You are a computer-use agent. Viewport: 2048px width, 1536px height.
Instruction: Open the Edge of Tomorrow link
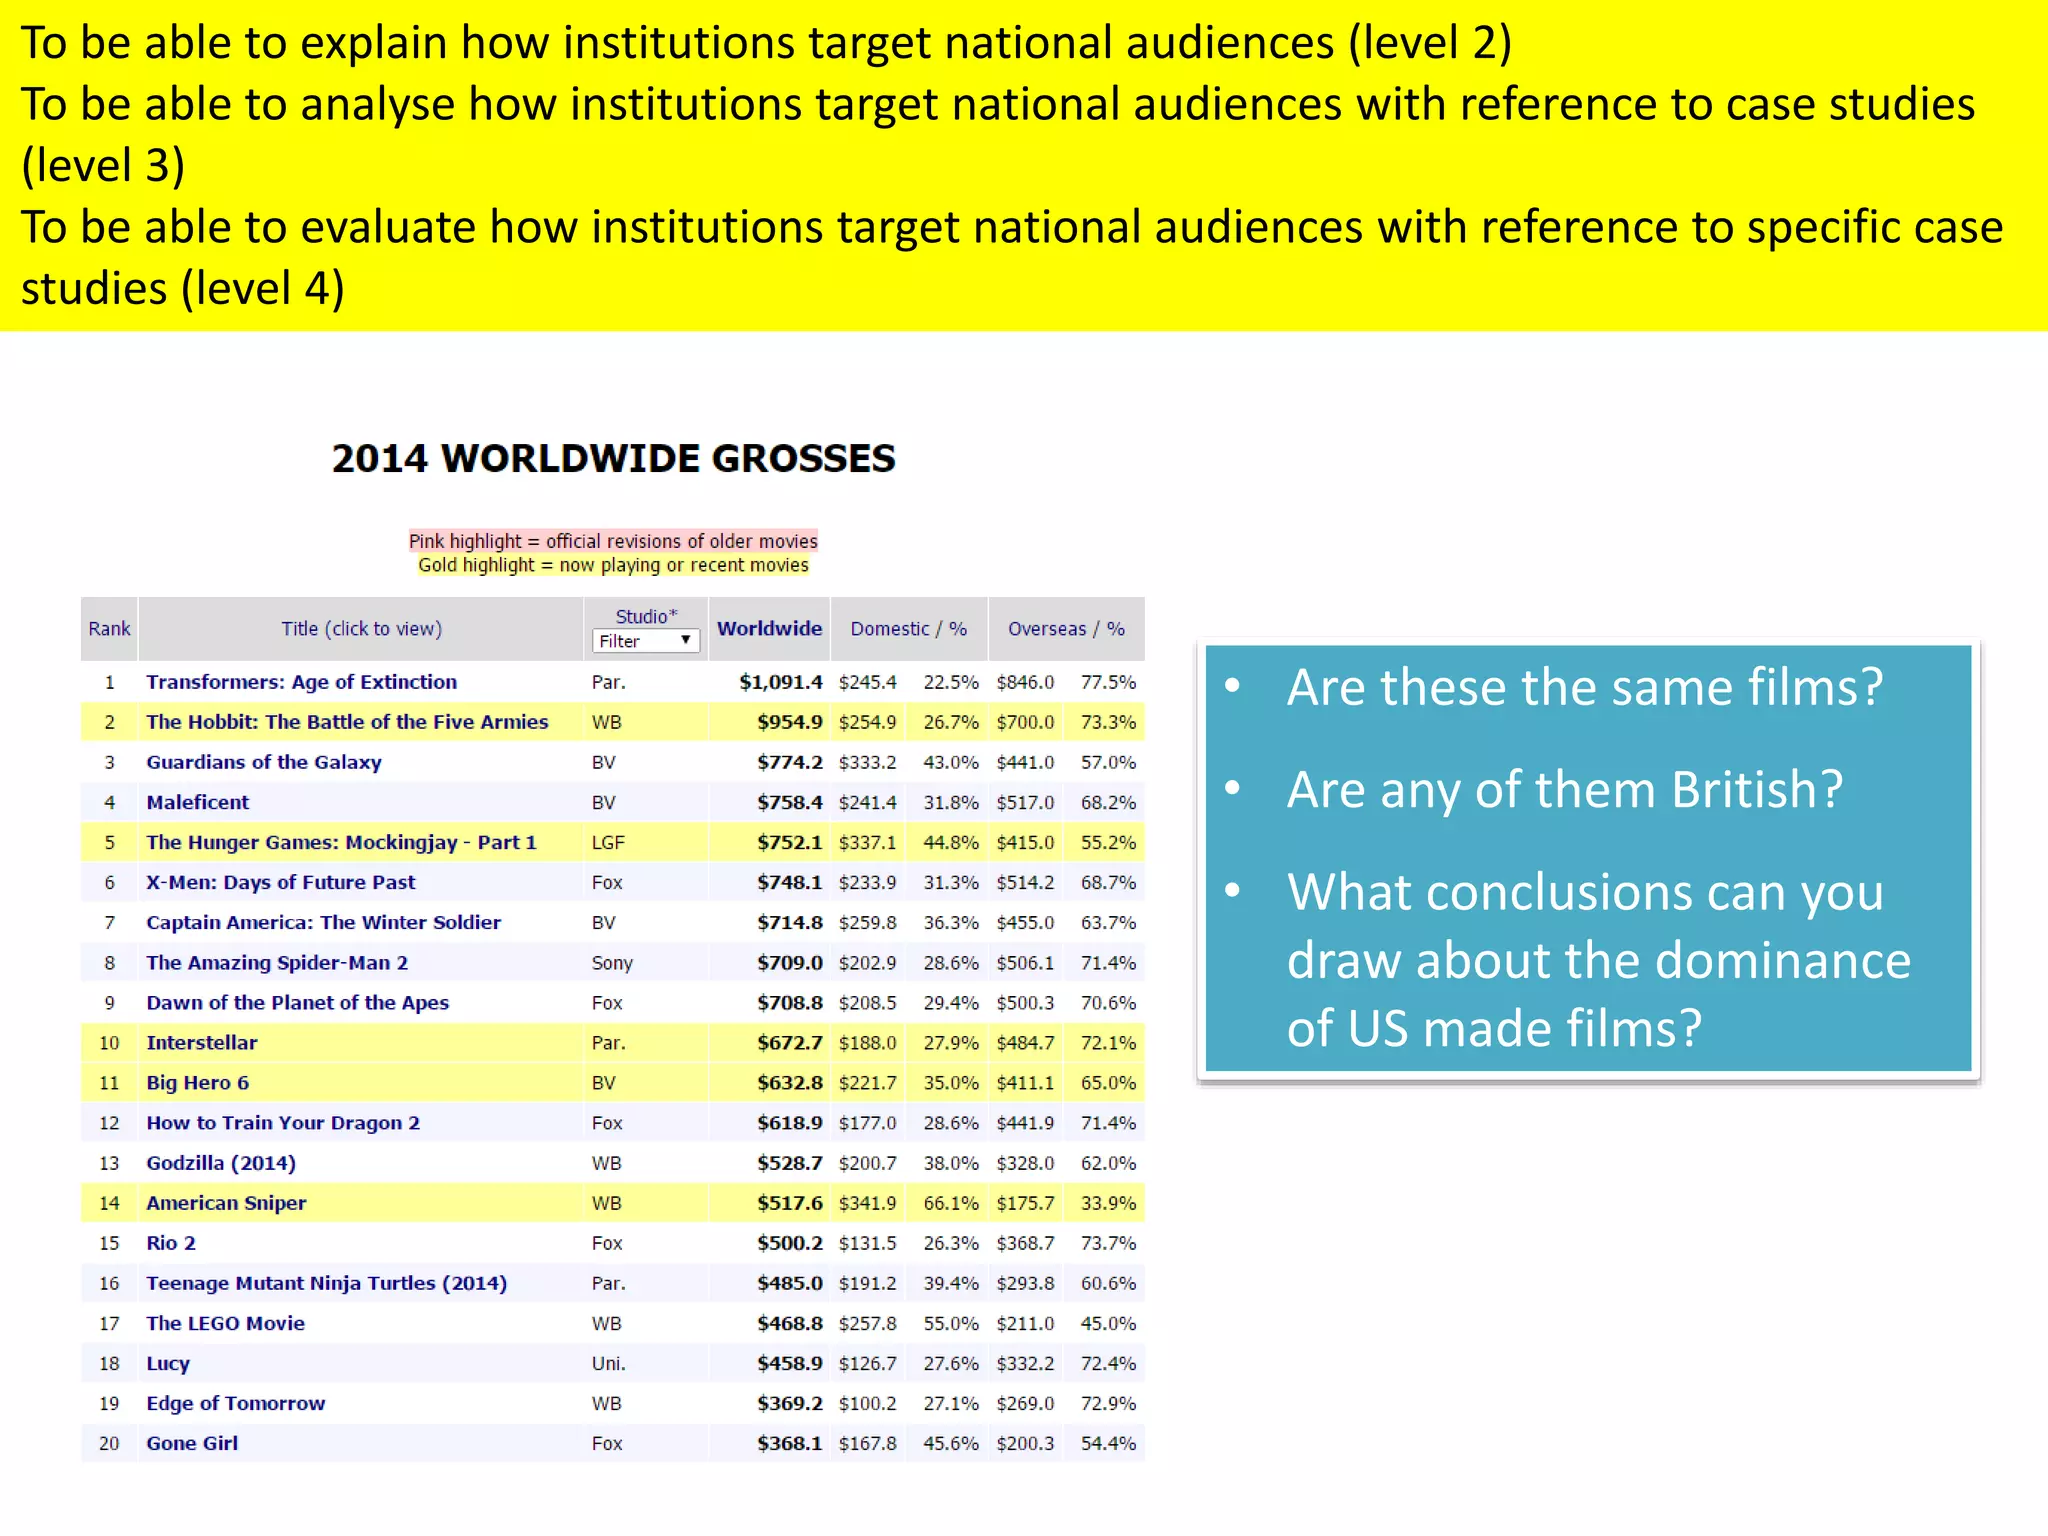pos(235,1403)
